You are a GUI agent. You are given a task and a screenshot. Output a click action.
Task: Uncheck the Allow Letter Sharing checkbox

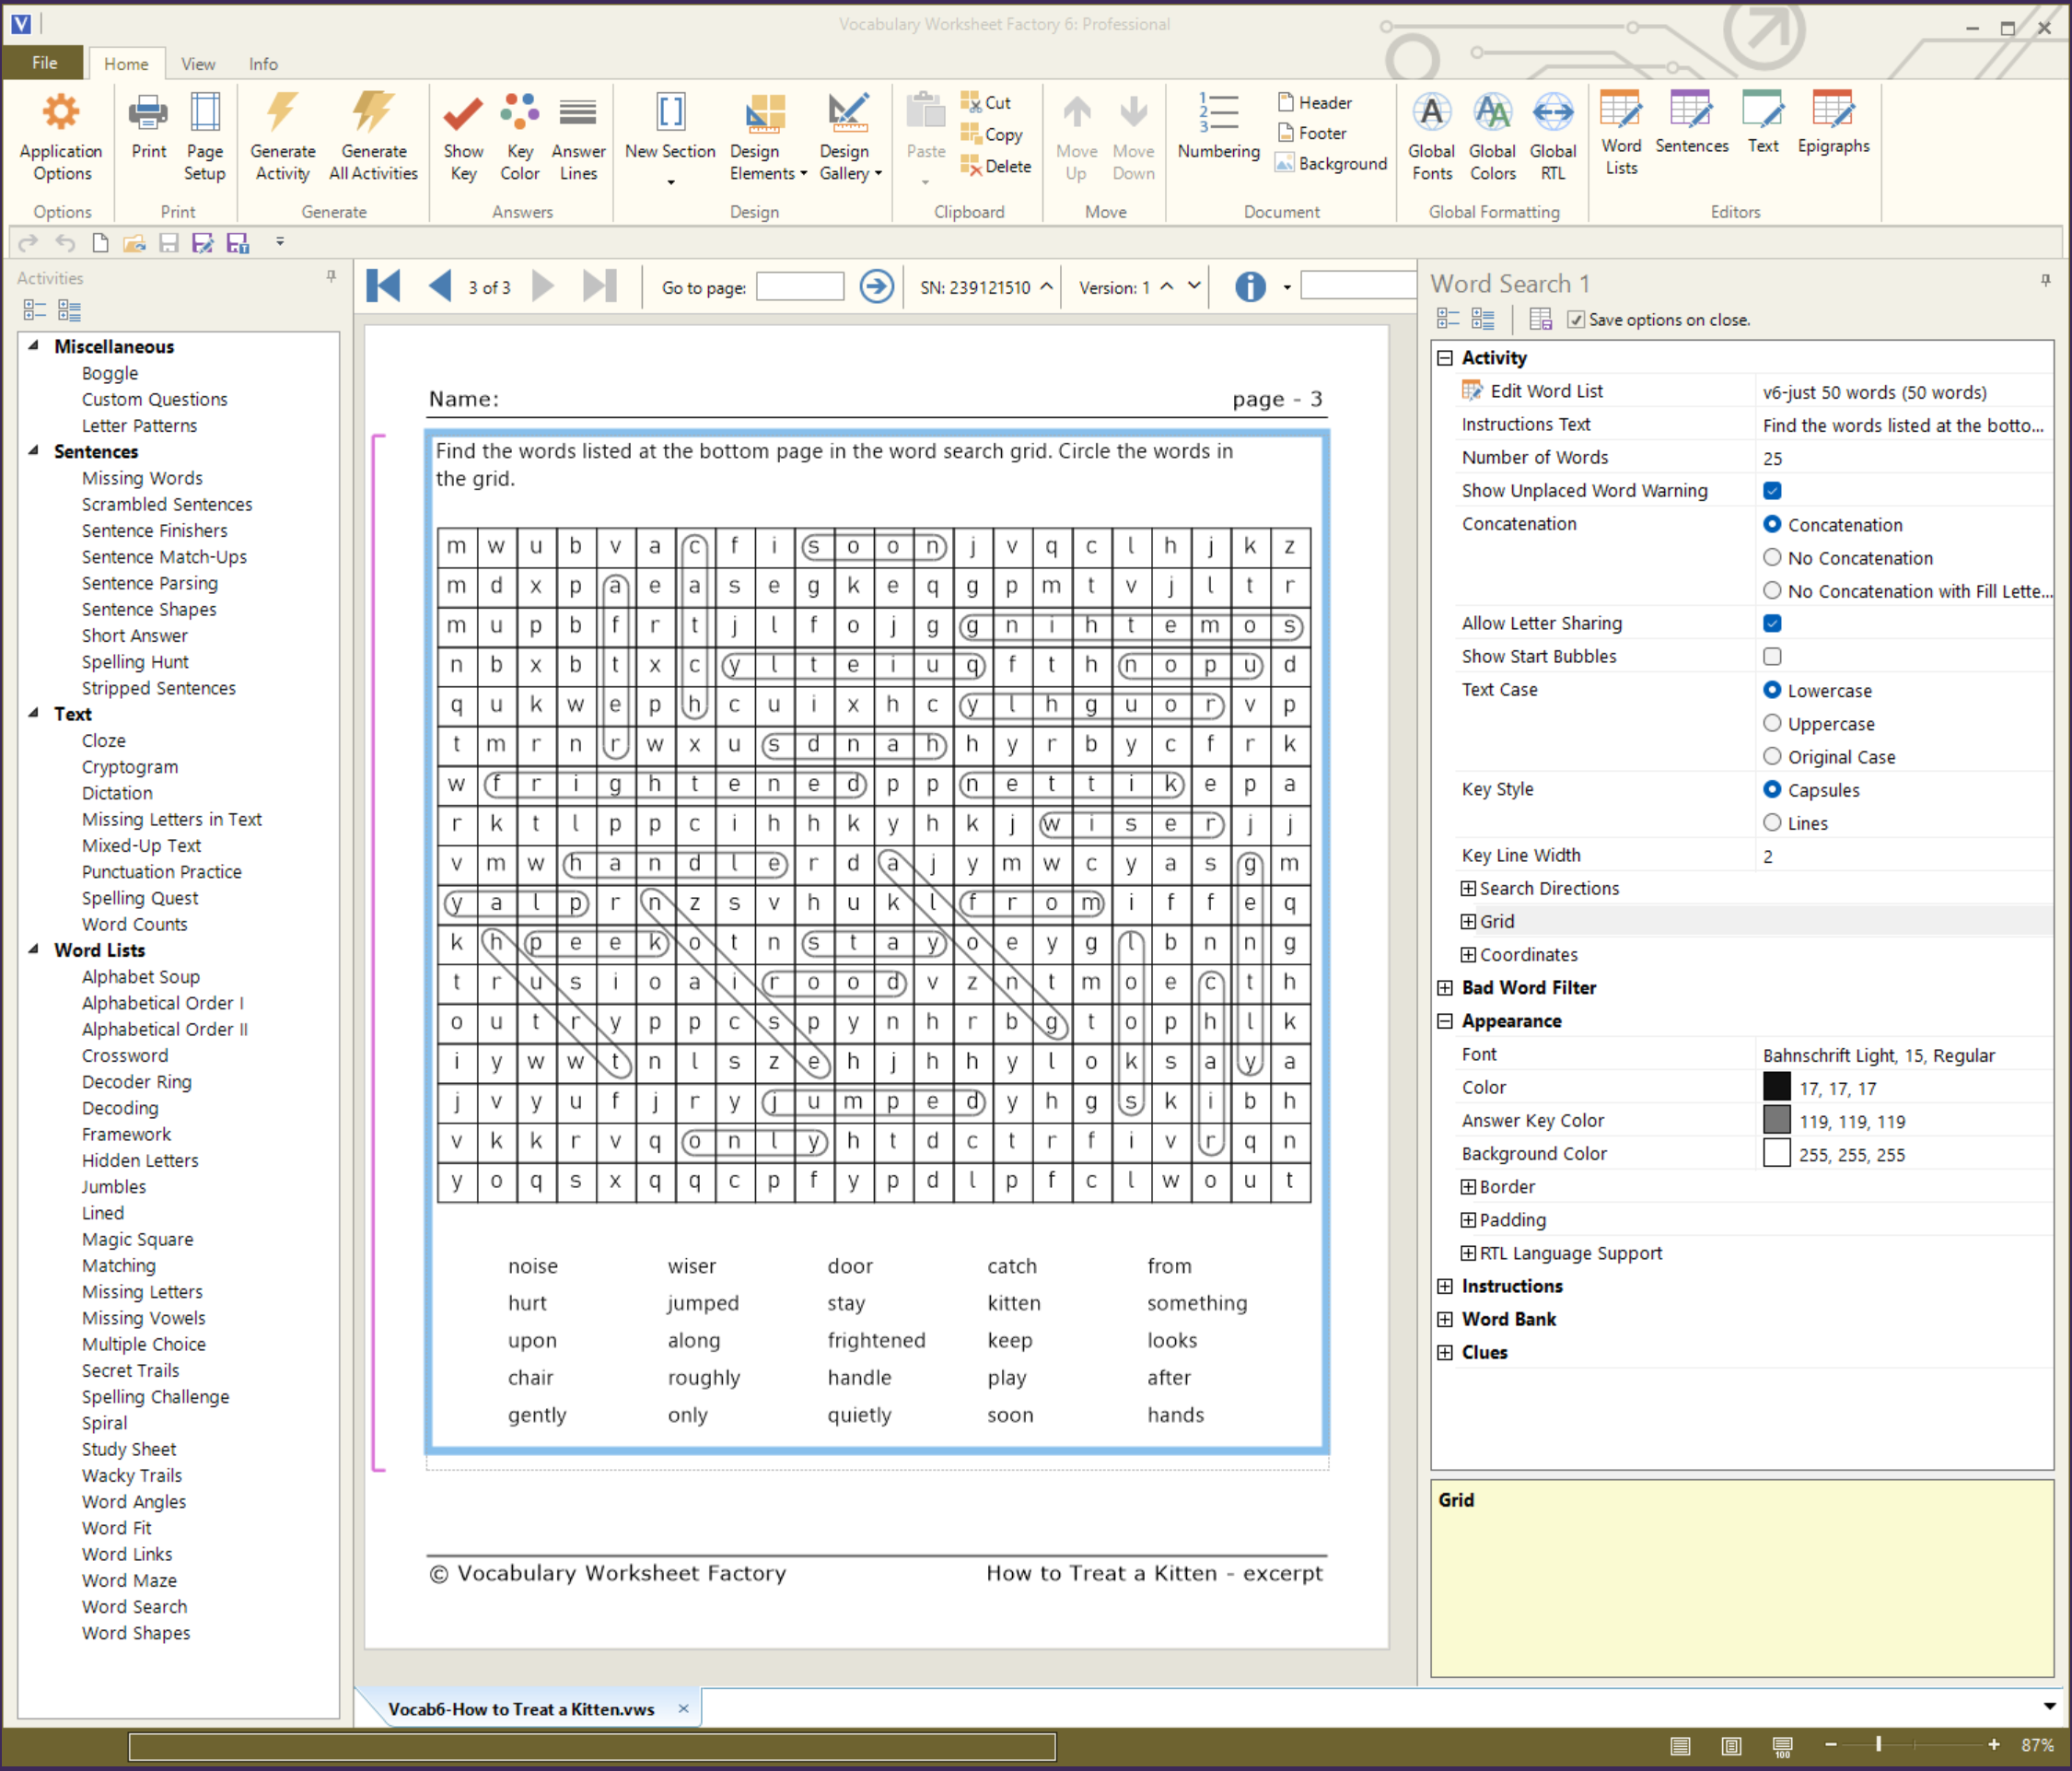click(1772, 624)
